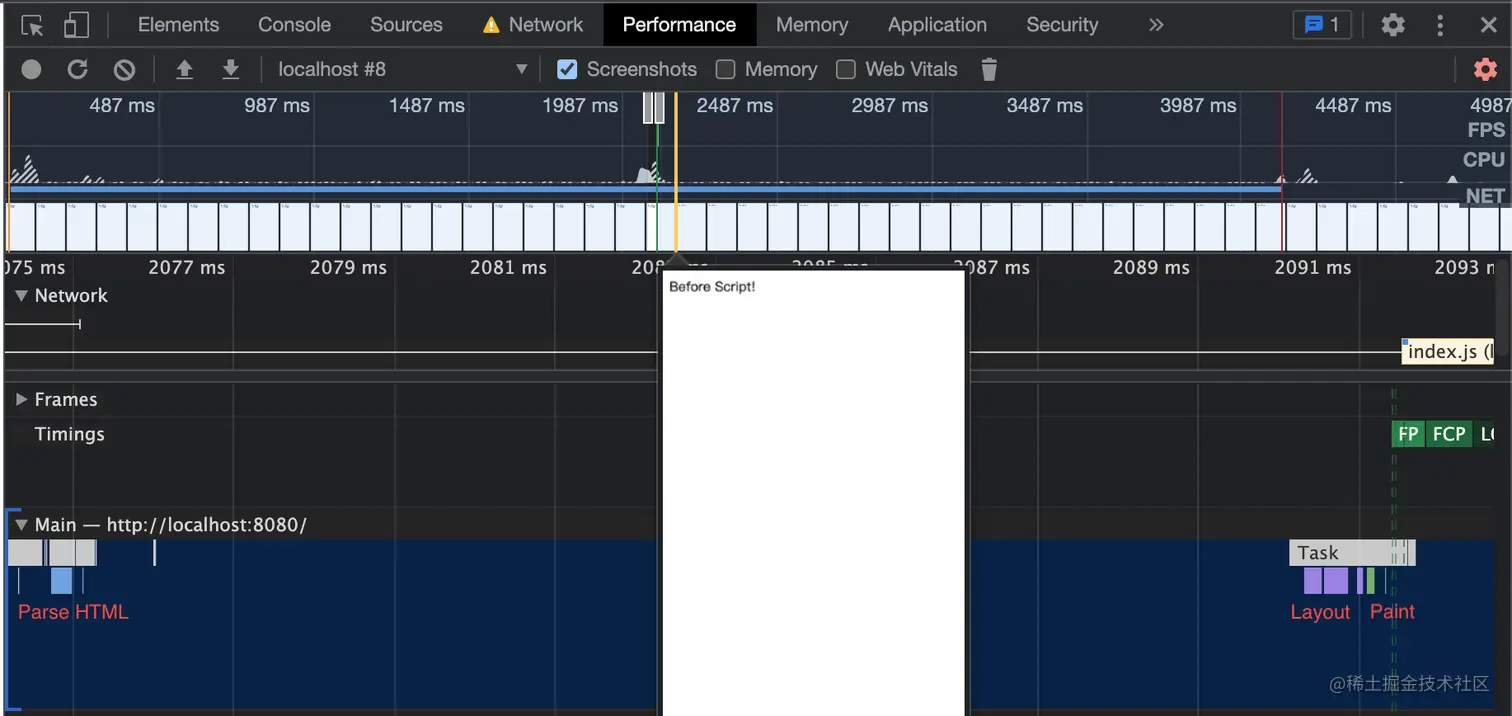Click the CPU overview row label

click(1484, 160)
